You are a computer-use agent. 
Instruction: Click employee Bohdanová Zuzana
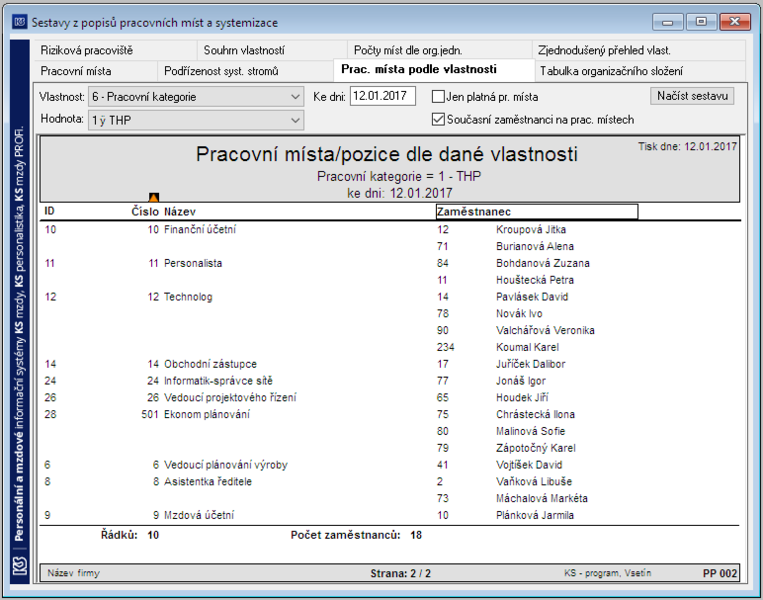(543, 263)
